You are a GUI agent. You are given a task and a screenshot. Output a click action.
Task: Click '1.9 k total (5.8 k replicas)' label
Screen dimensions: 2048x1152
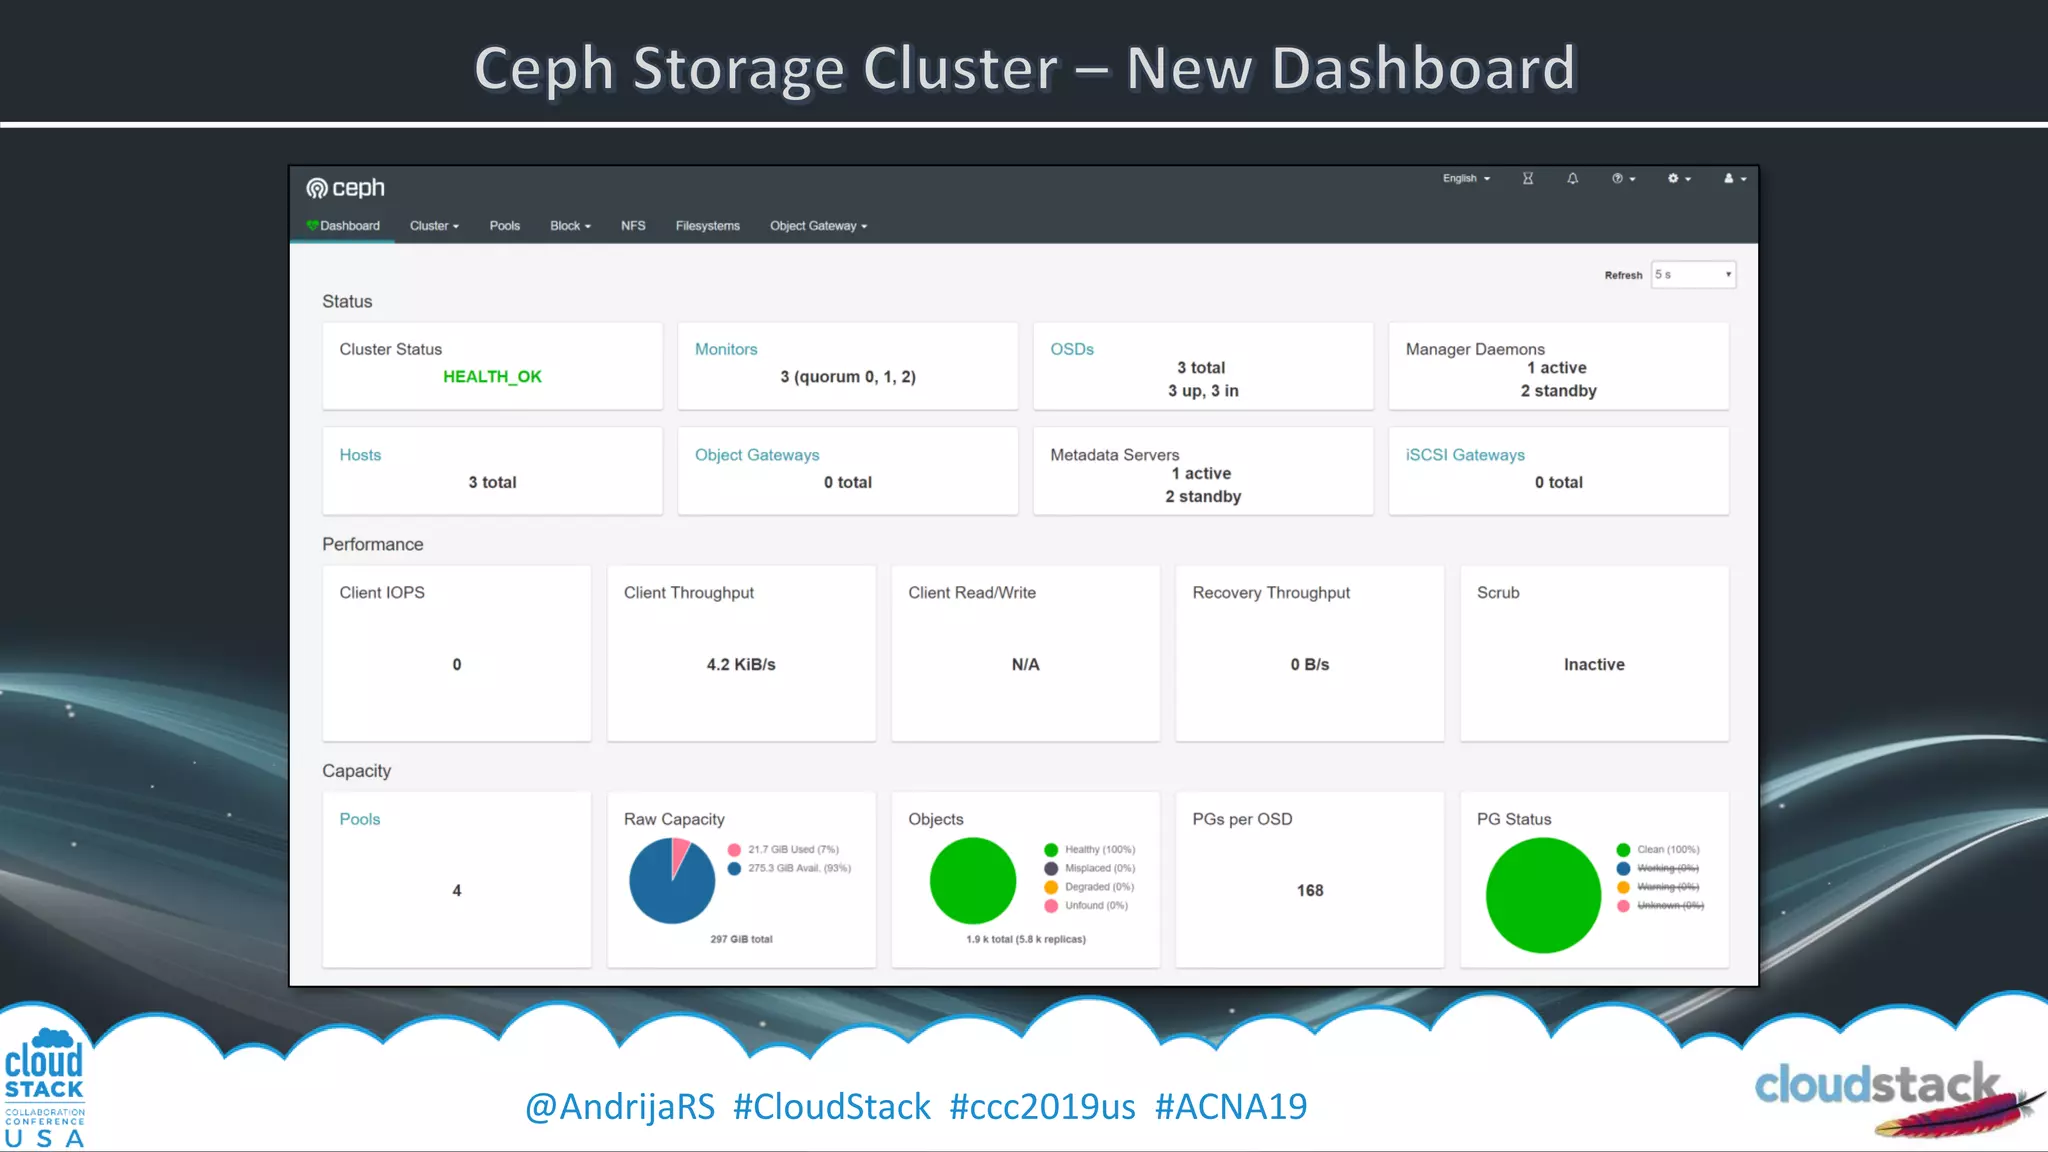[1026, 939]
